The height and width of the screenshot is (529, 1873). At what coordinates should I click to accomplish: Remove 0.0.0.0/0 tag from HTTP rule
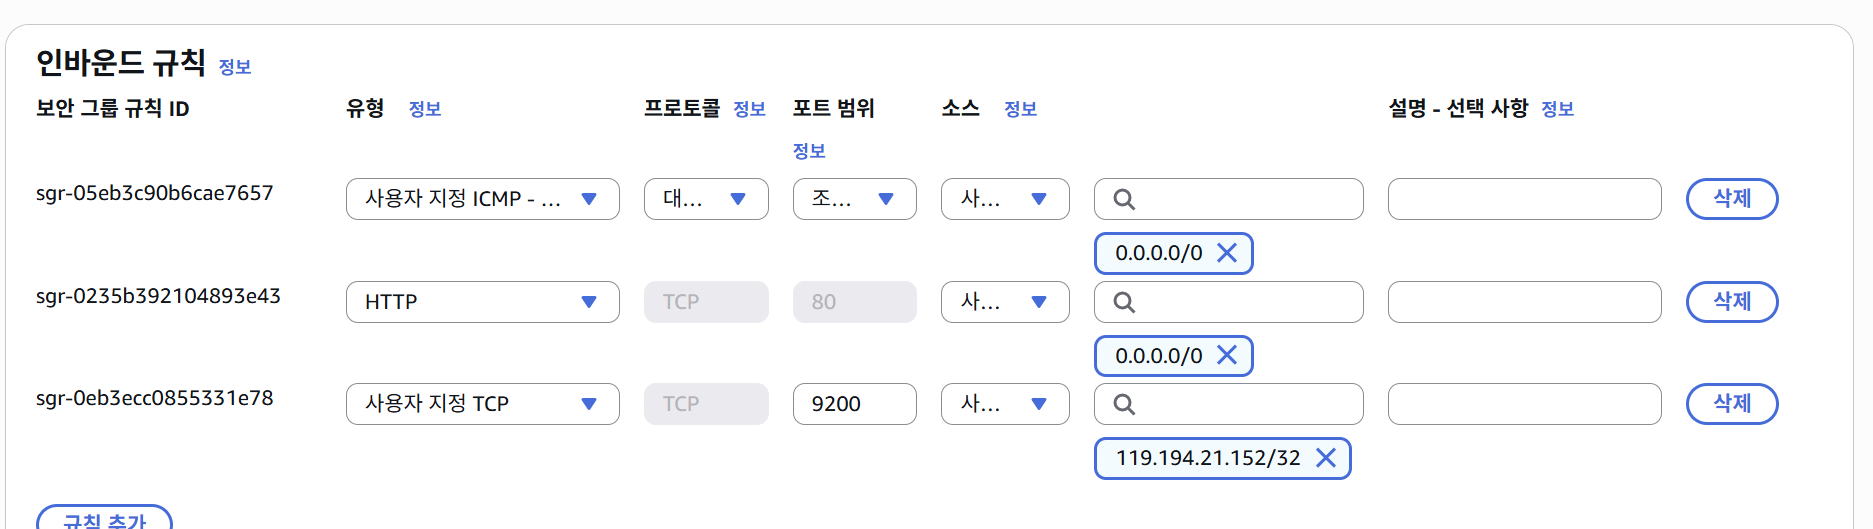point(1227,355)
